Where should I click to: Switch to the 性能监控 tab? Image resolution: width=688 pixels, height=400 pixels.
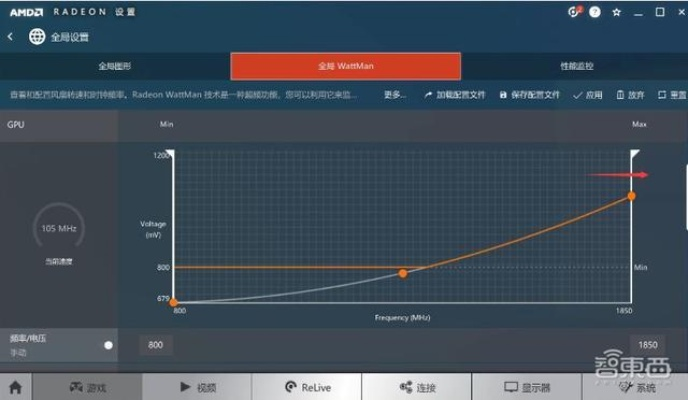tap(576, 66)
